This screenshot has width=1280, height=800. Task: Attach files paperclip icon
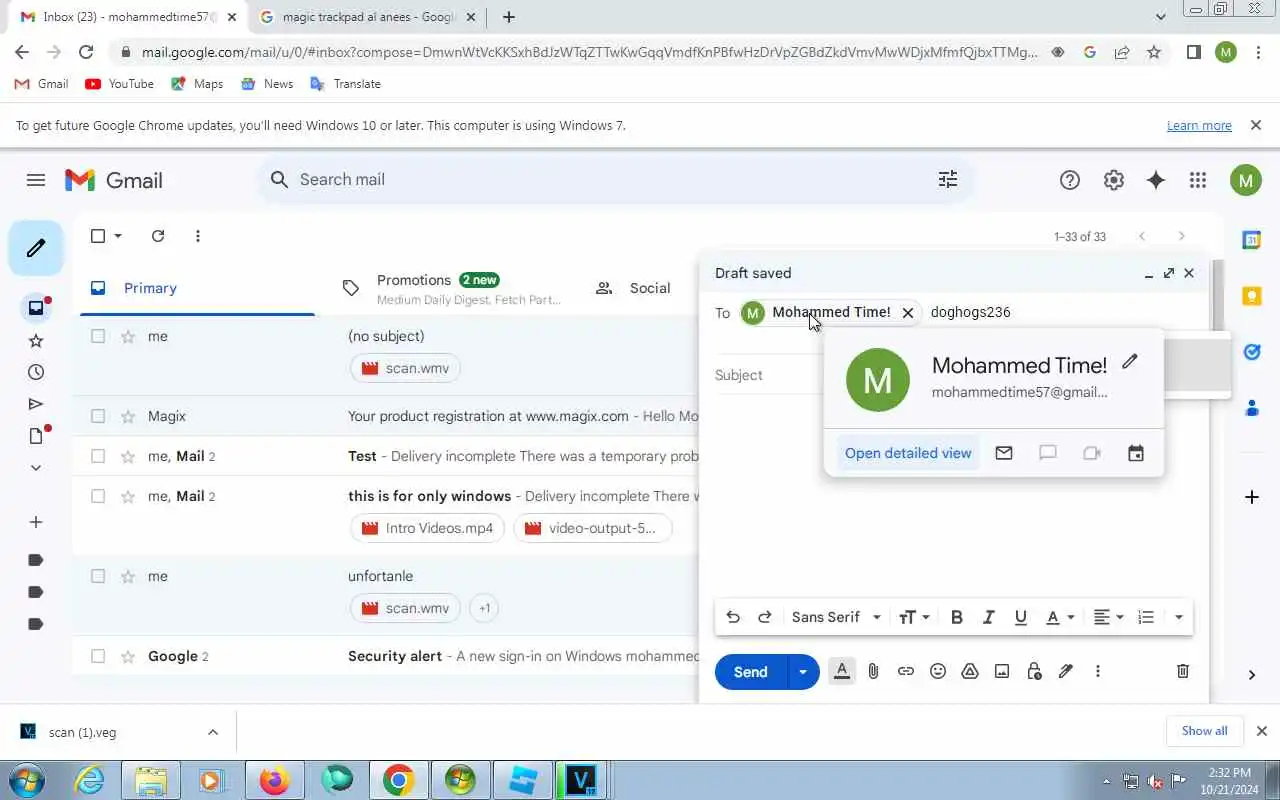(873, 672)
